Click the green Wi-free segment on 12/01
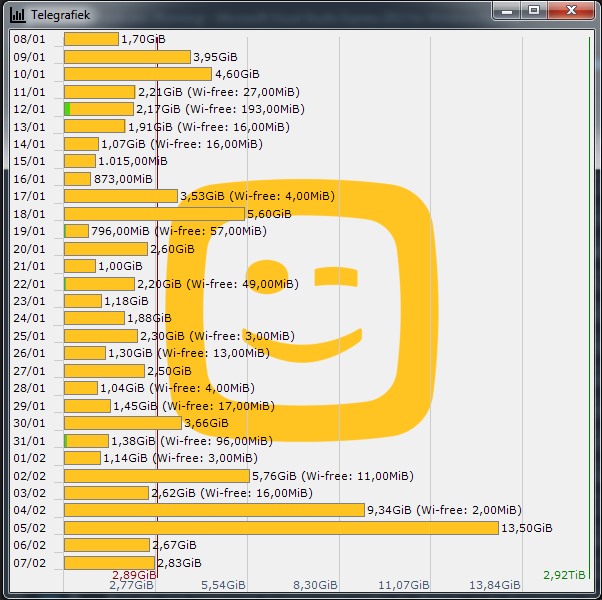 pos(67,109)
